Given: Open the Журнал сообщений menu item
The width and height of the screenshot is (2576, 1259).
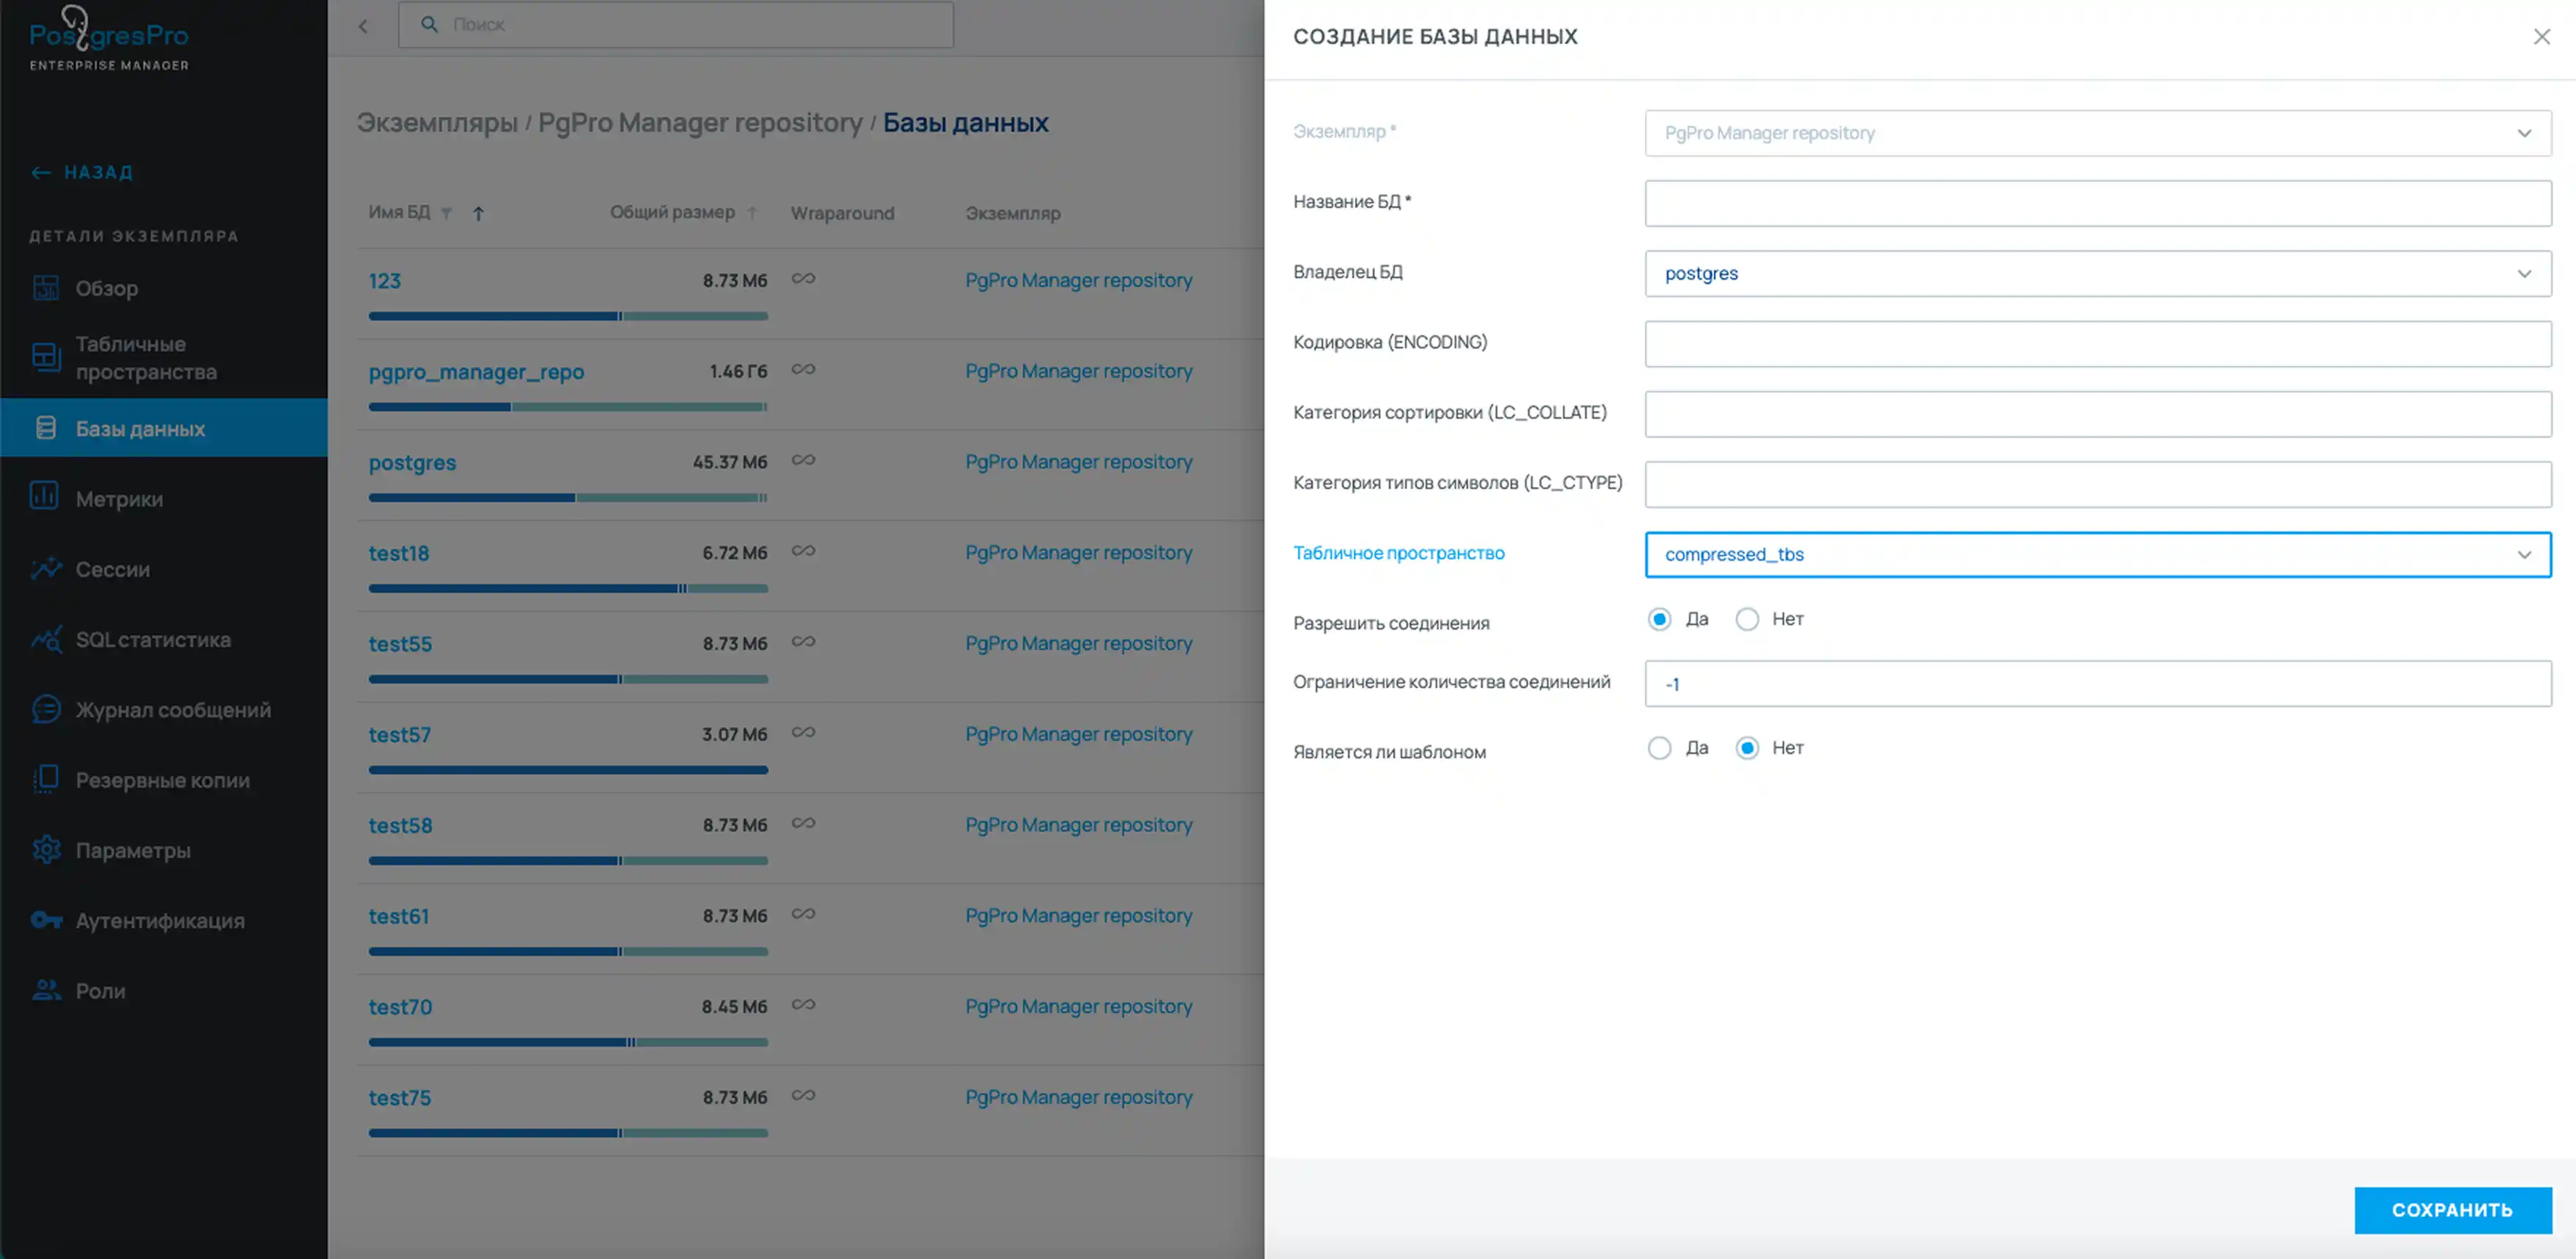Looking at the screenshot, I should click(172, 710).
